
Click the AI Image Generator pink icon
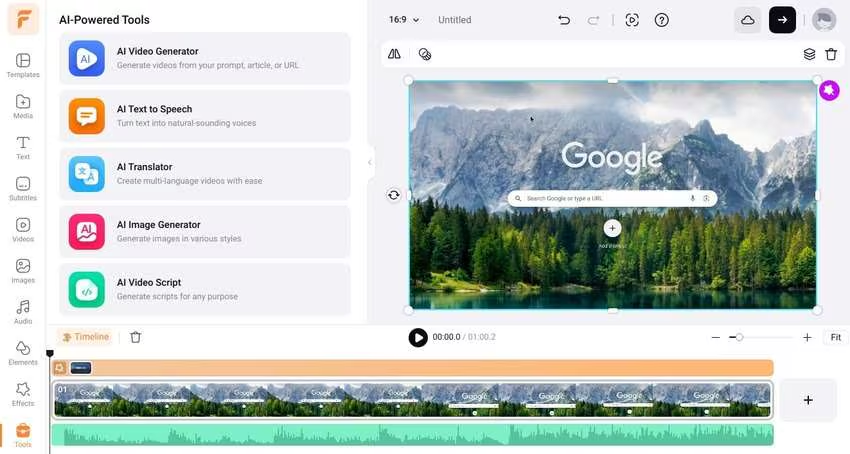coord(87,232)
